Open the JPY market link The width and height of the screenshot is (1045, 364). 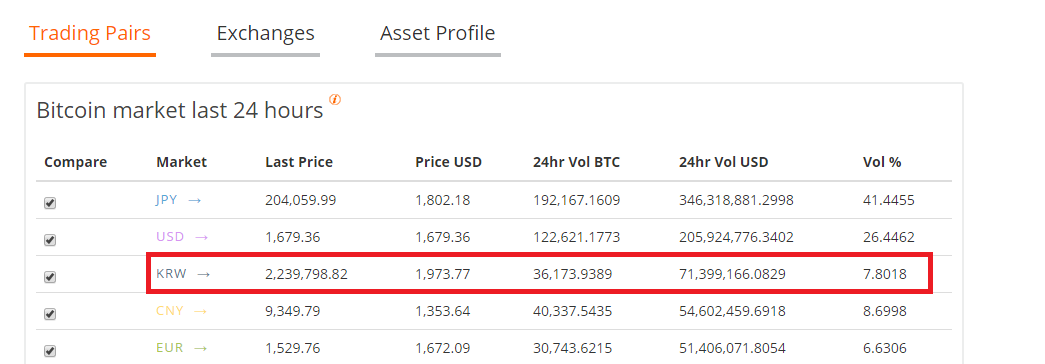tap(167, 199)
